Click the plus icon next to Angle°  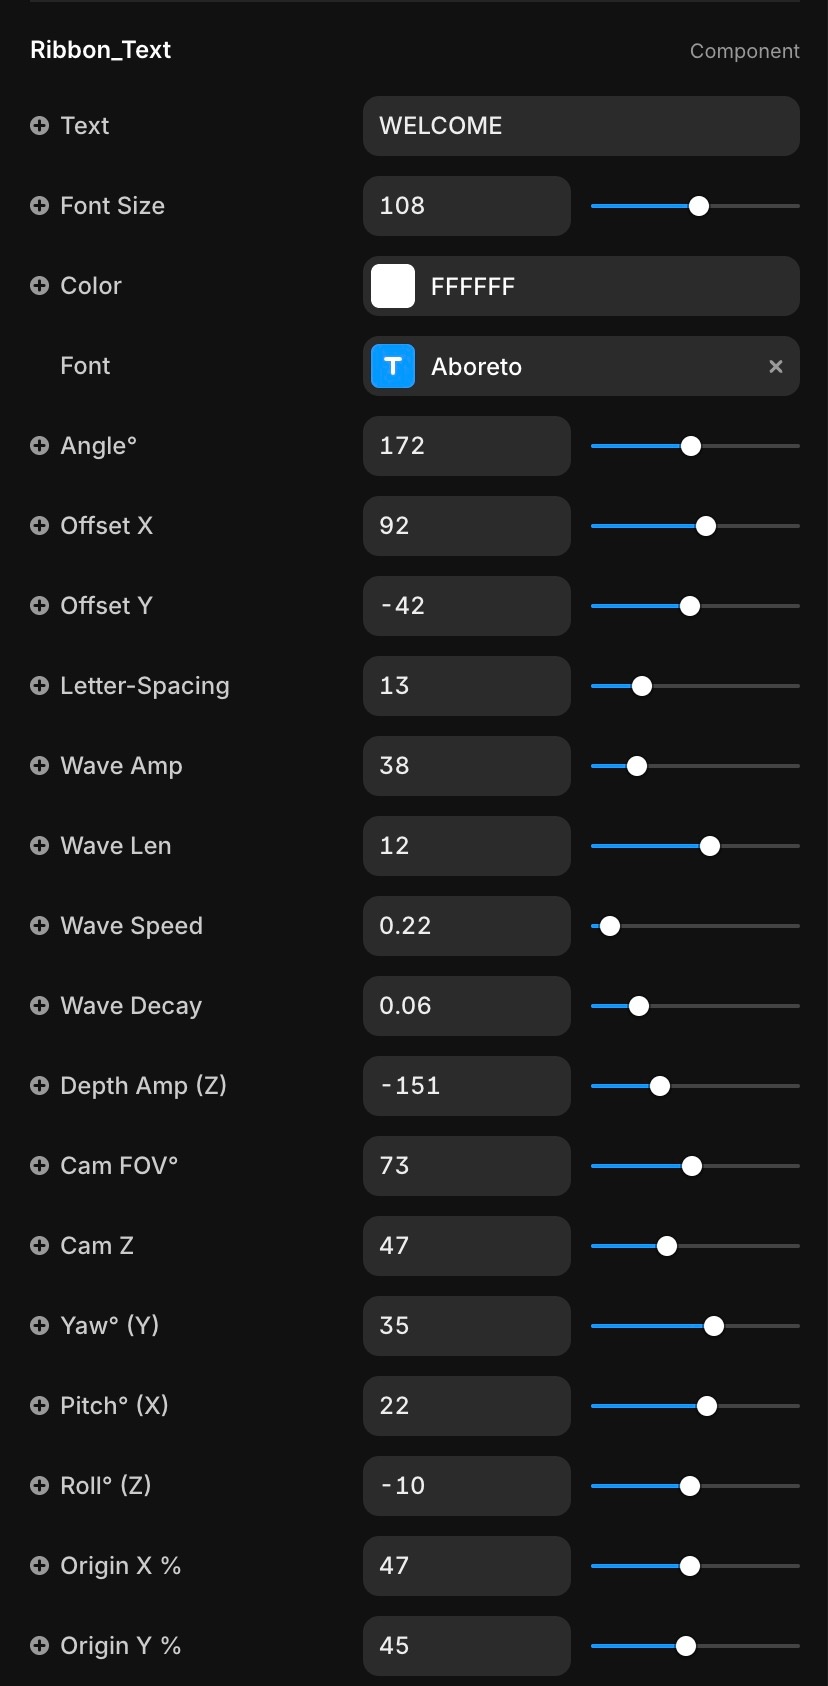pyautogui.click(x=39, y=446)
